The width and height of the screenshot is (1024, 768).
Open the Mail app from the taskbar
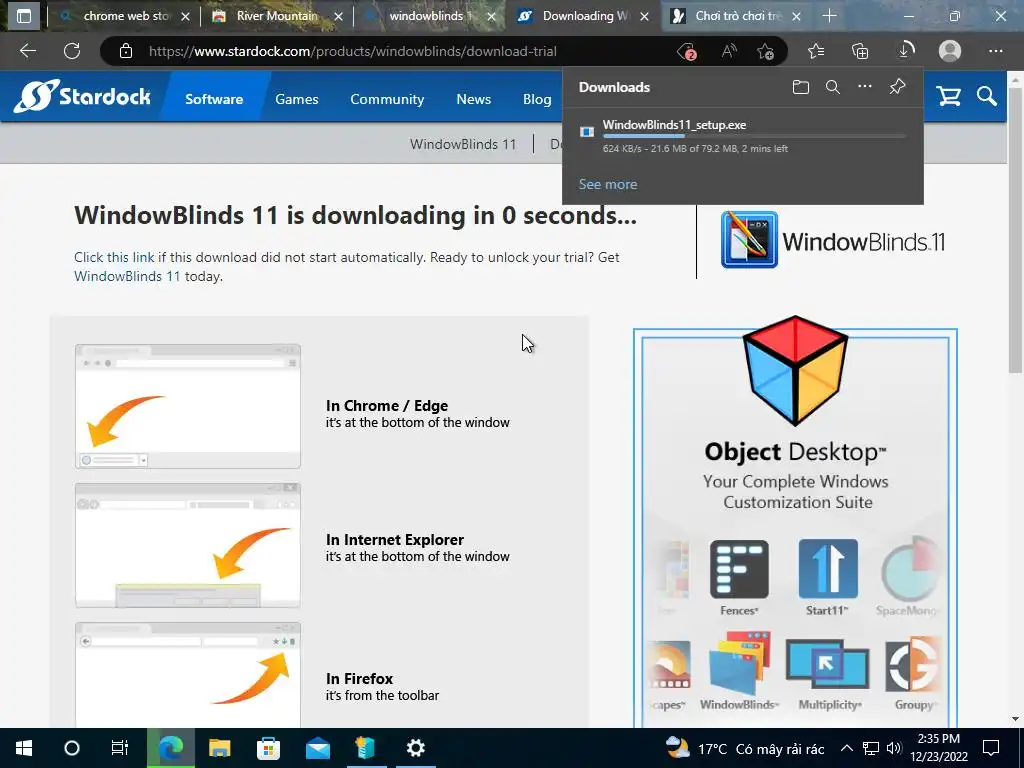point(317,748)
